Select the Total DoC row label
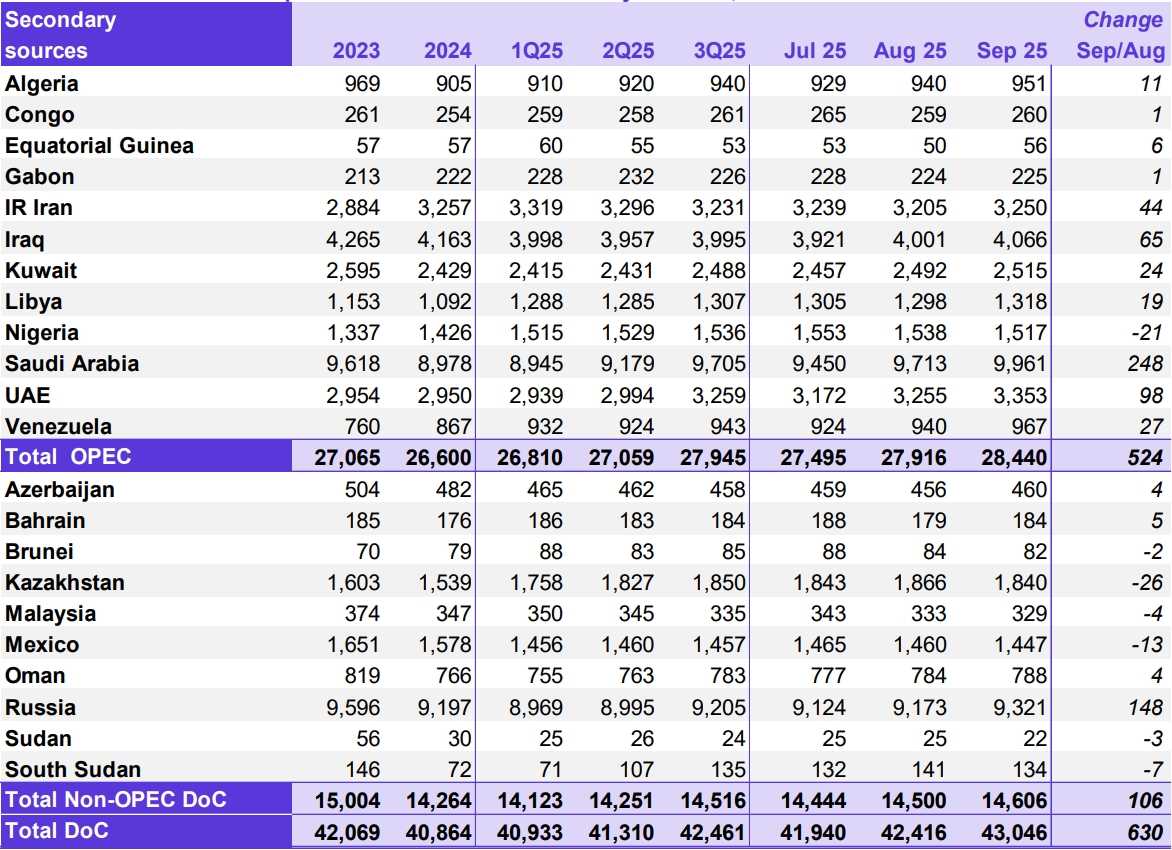This screenshot has width=1172, height=850. point(57,831)
